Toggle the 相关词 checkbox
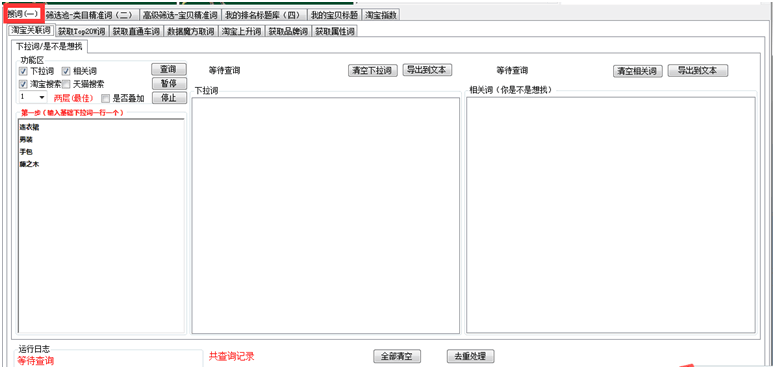The image size is (775, 369). tap(66, 71)
